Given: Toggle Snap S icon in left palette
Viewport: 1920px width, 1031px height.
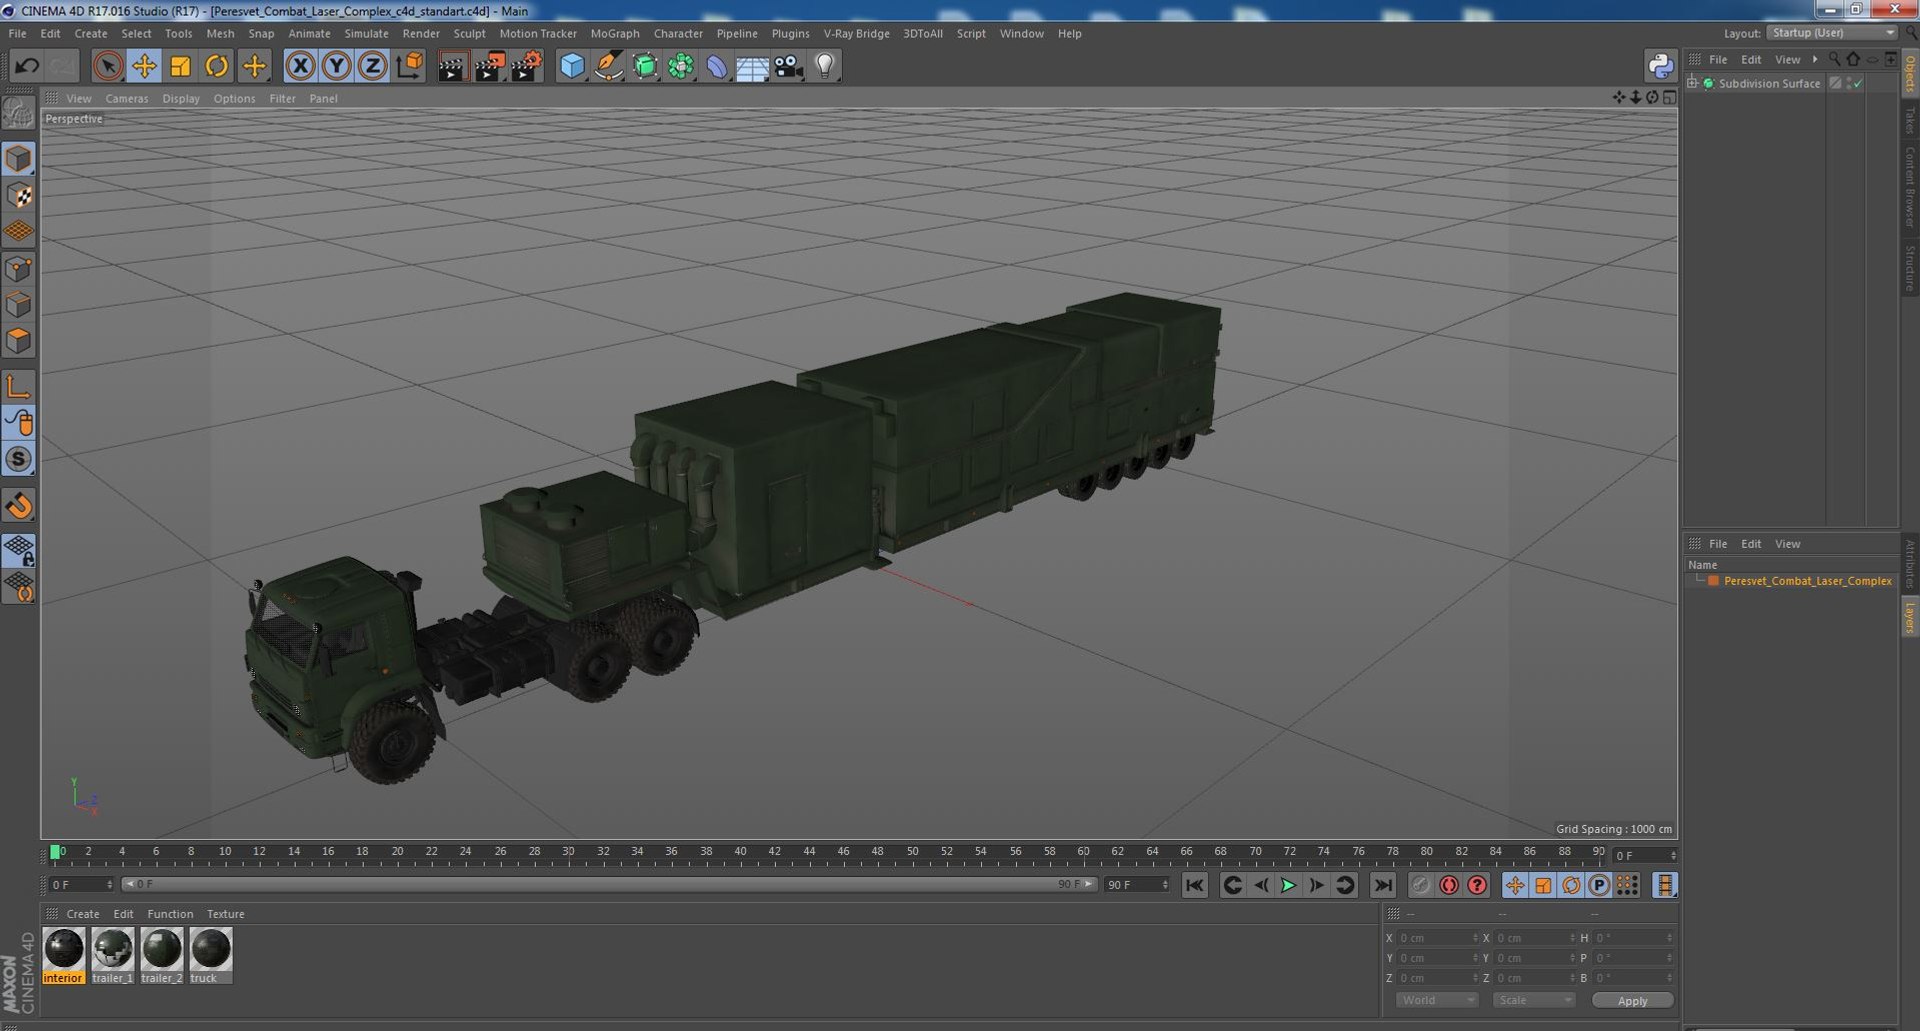Looking at the screenshot, I should click(18, 459).
